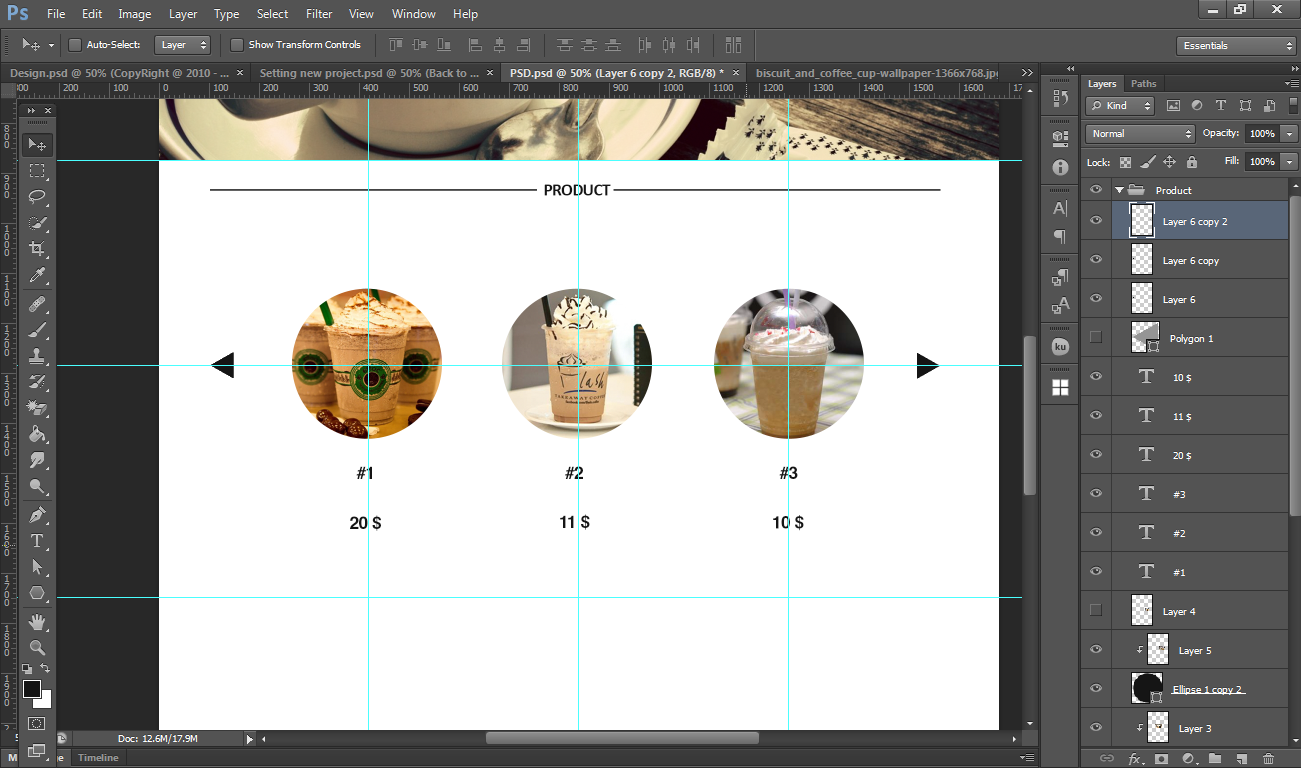Hide Layer 6 copy 2
Viewport: 1301px width, 768px height.
1096,221
